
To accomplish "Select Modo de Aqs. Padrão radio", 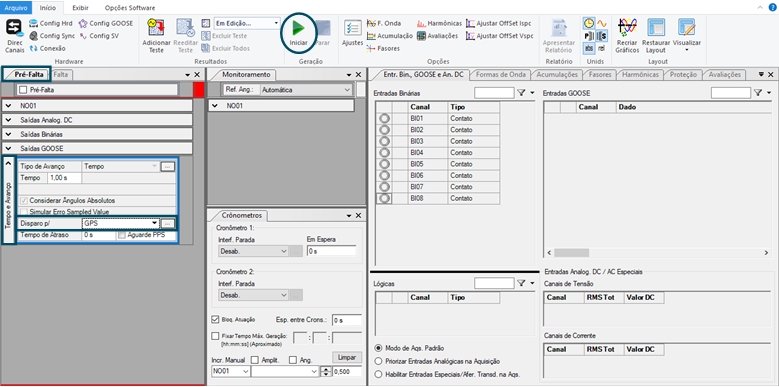I will click(379, 348).
